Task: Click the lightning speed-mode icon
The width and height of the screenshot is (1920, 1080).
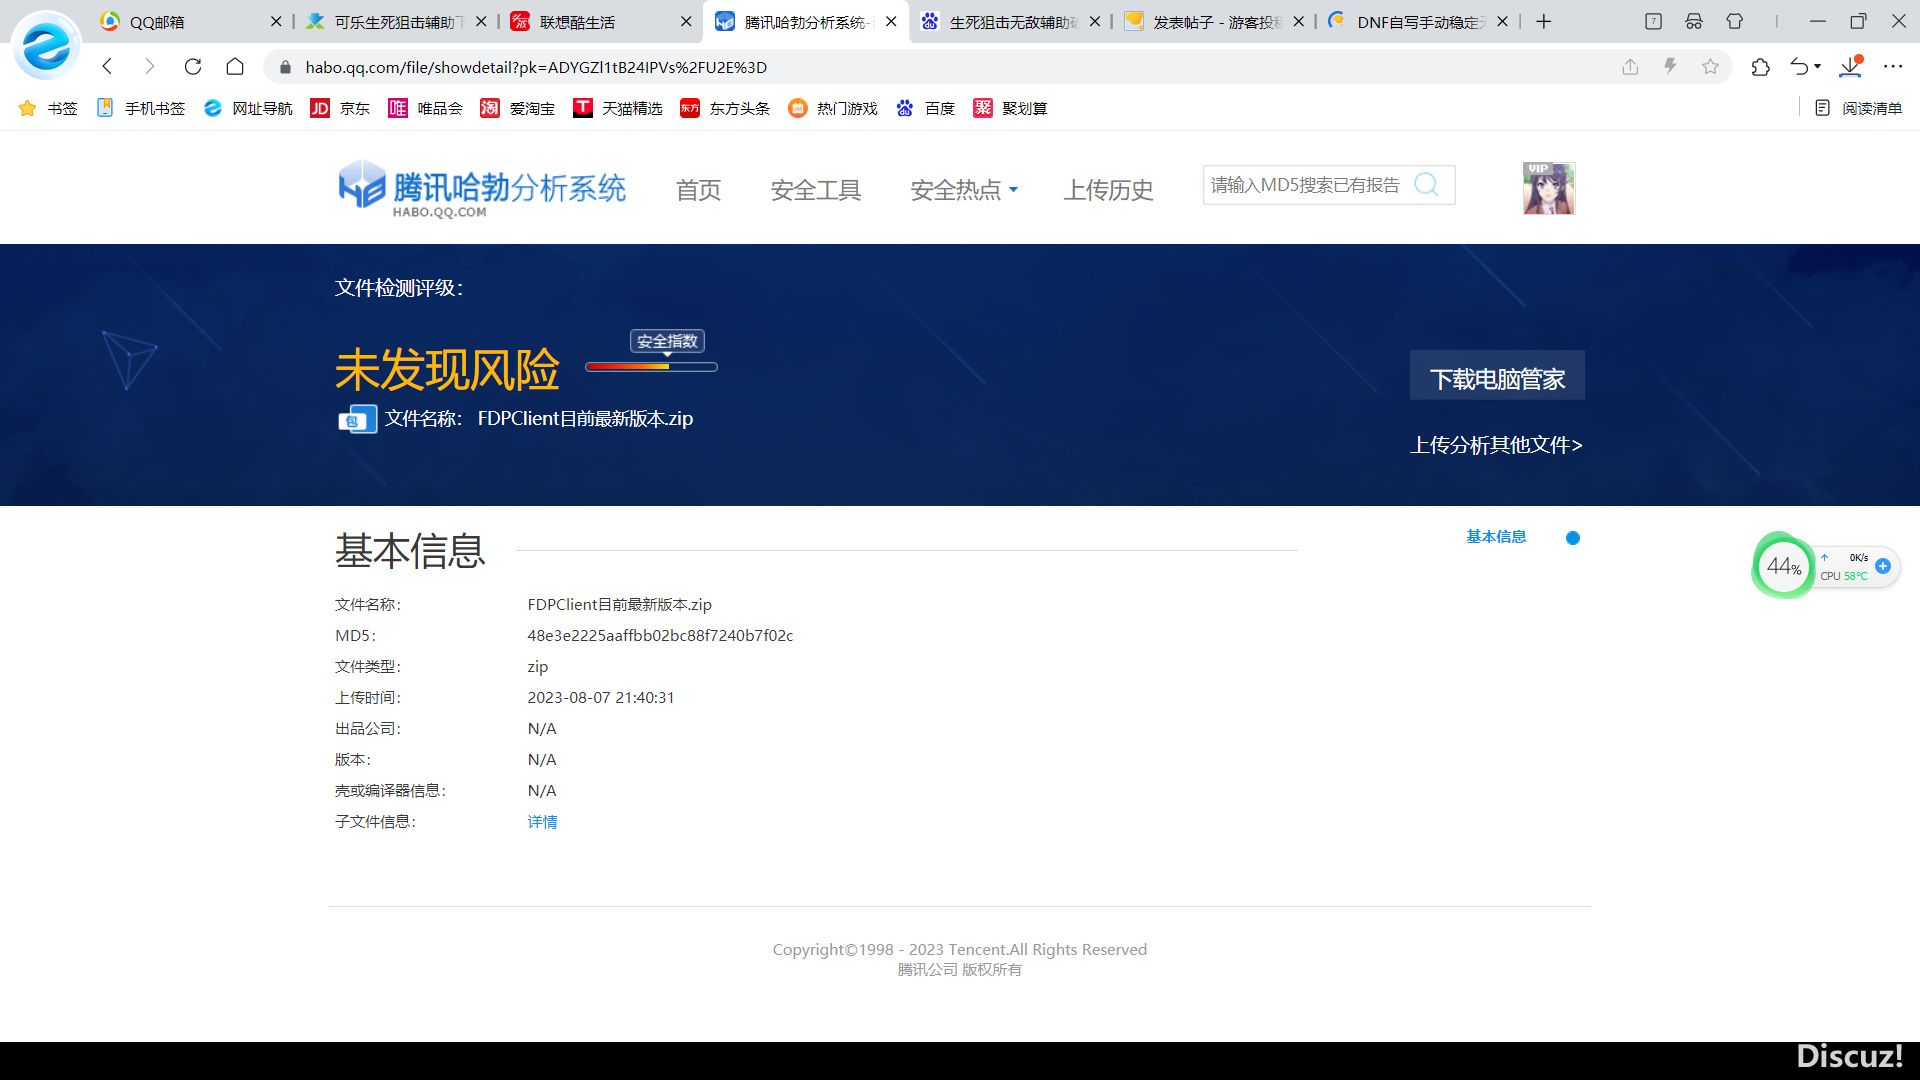Action: coord(1670,67)
